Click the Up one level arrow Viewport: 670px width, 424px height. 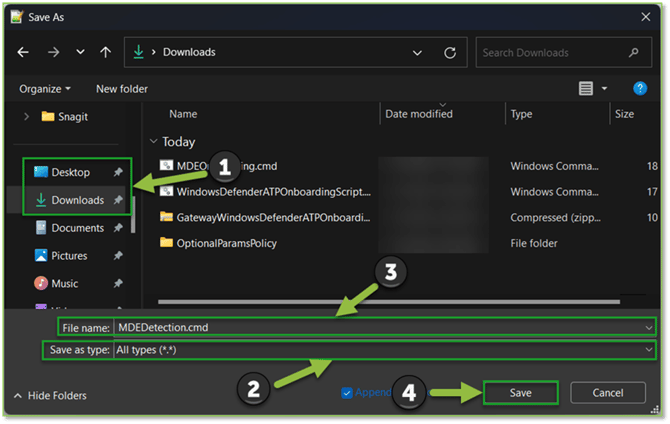coord(106,52)
